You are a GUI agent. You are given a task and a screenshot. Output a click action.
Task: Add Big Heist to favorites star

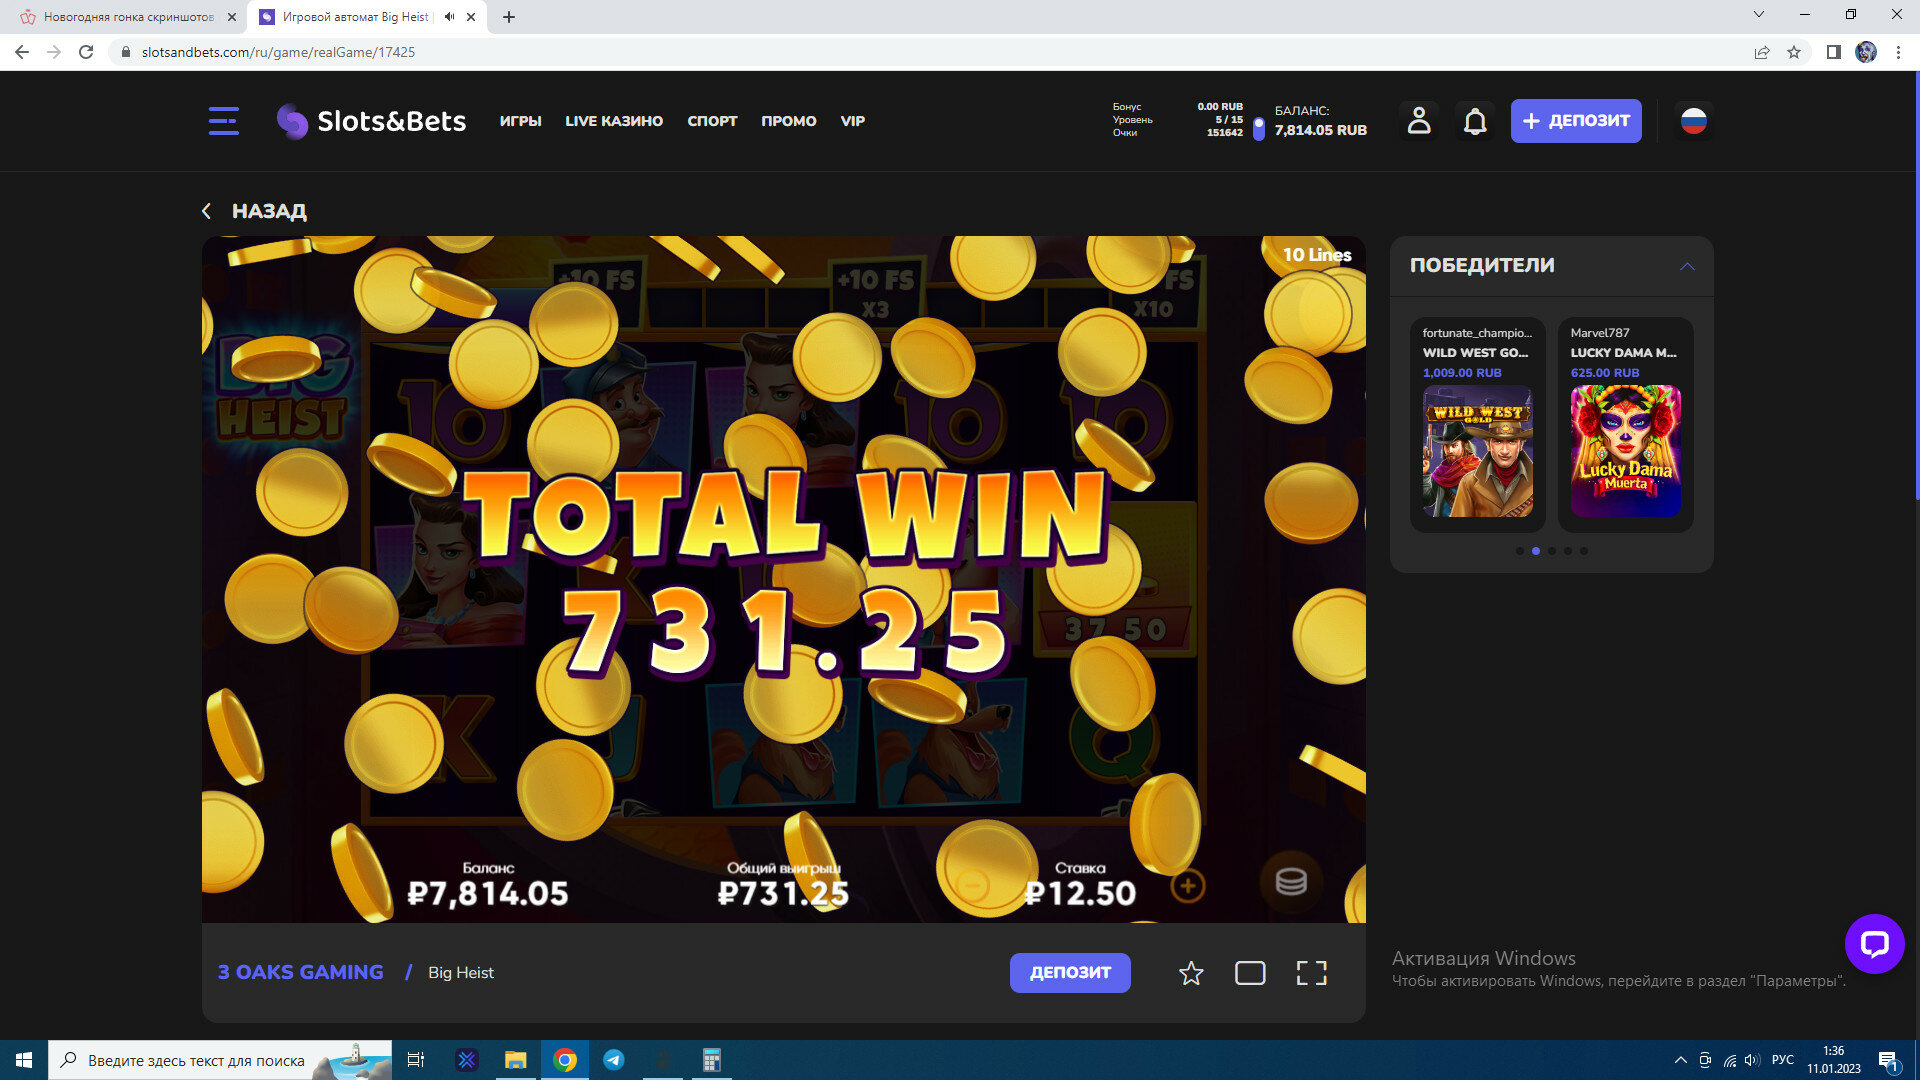point(1190,973)
